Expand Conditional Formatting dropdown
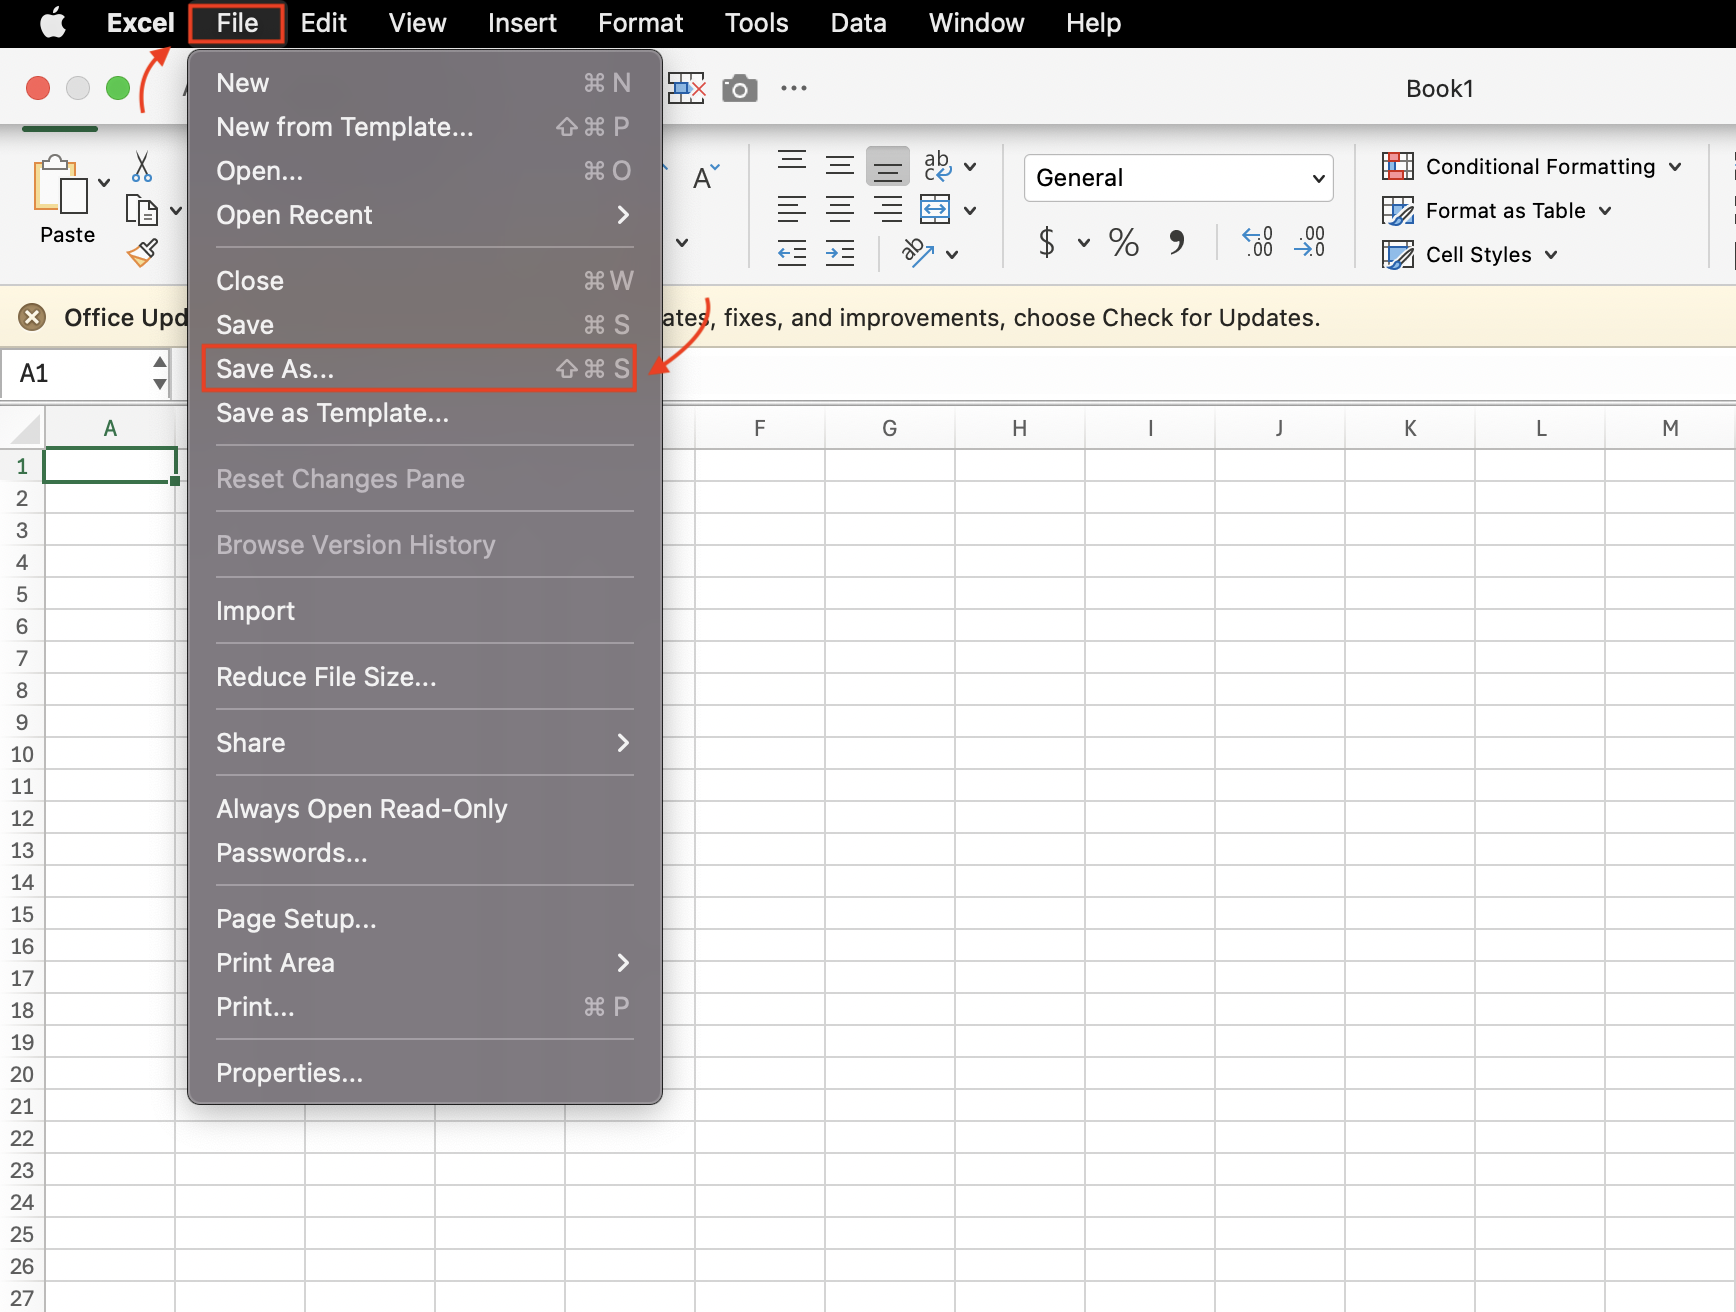This screenshot has width=1736, height=1312. [x=1675, y=167]
